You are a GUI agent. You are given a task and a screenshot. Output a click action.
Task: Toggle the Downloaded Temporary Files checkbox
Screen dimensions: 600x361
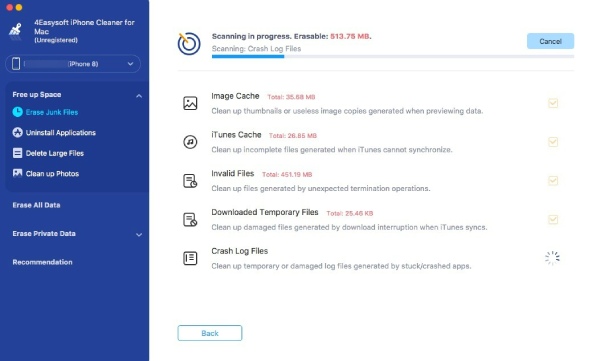point(553,219)
